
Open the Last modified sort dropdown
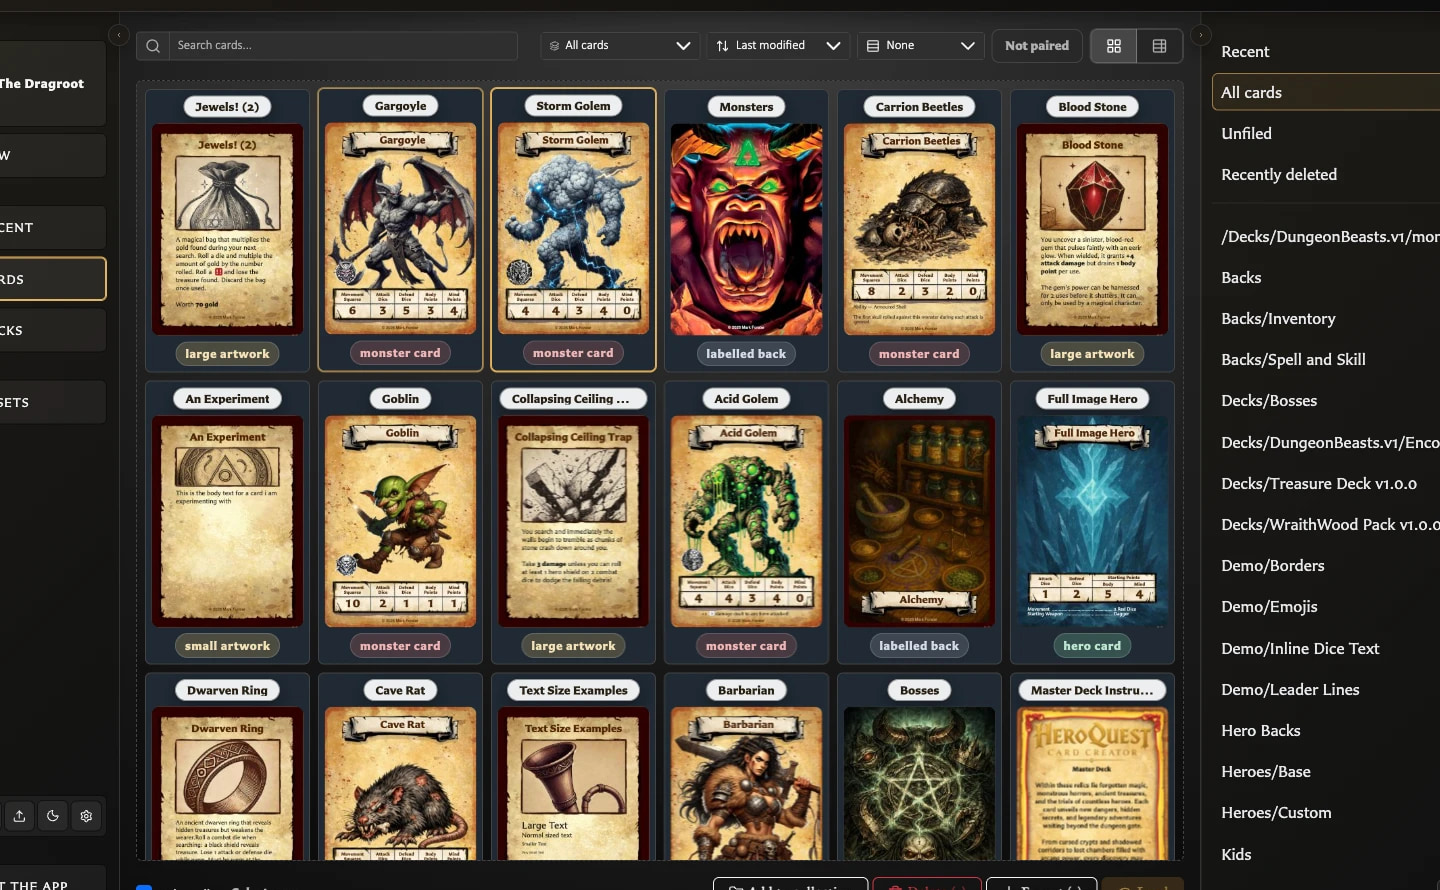(779, 46)
